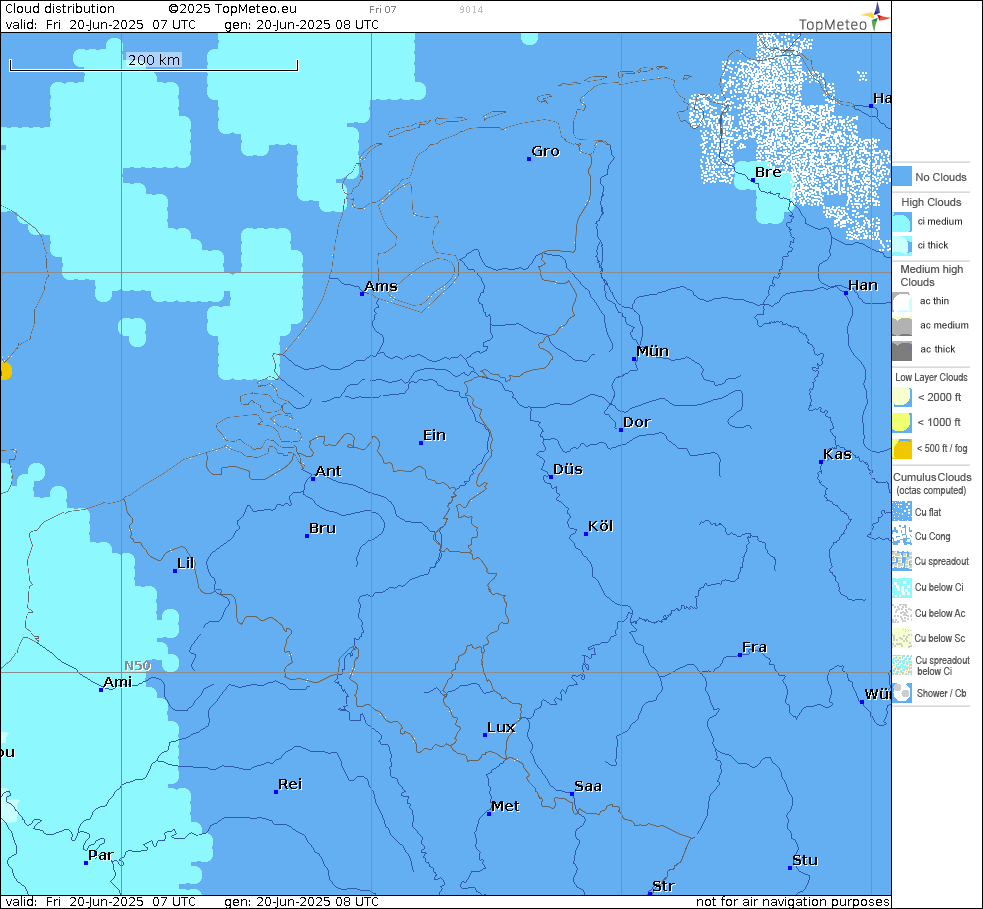Click the Han city label

tap(863, 285)
